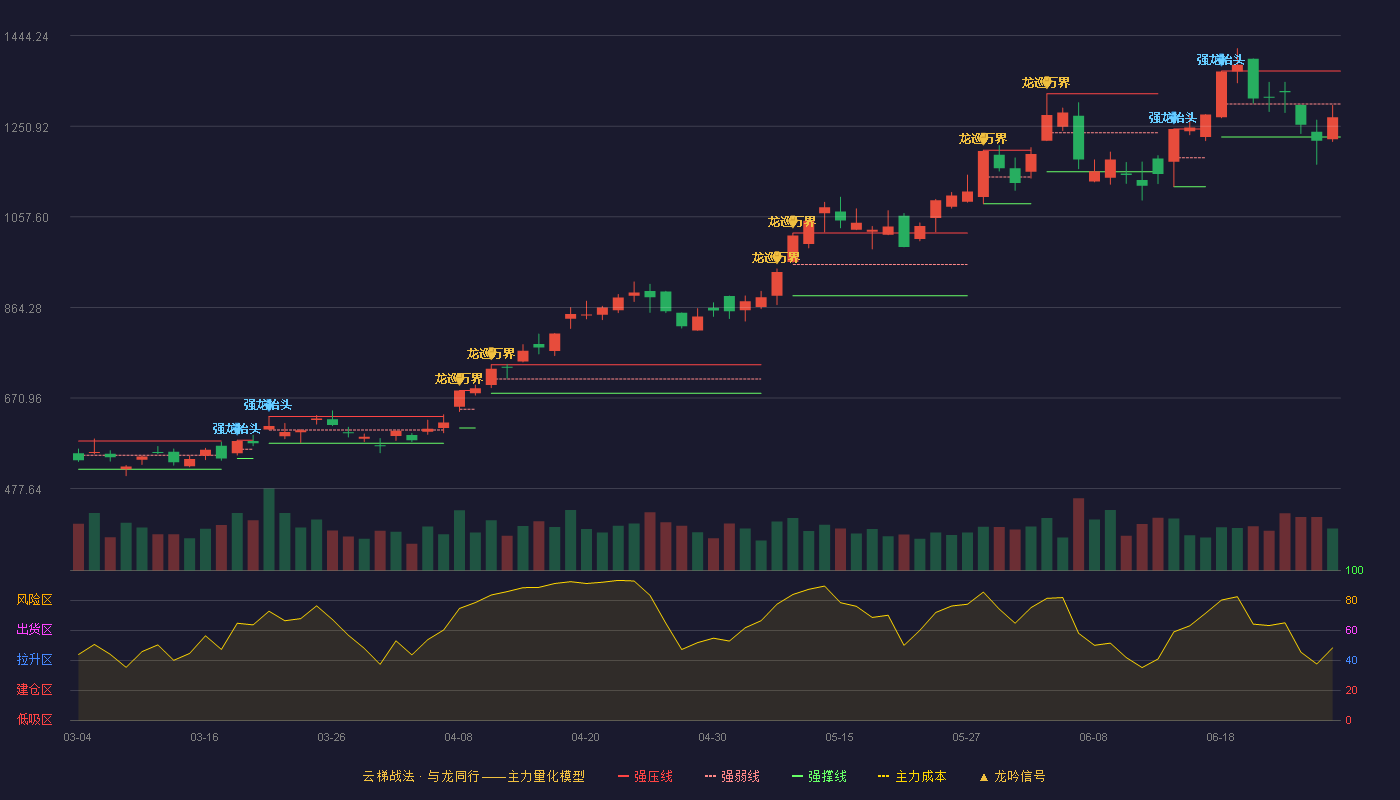Click the 拉升区 zone label
Image resolution: width=1400 pixels, height=800 pixels.
click(34, 660)
